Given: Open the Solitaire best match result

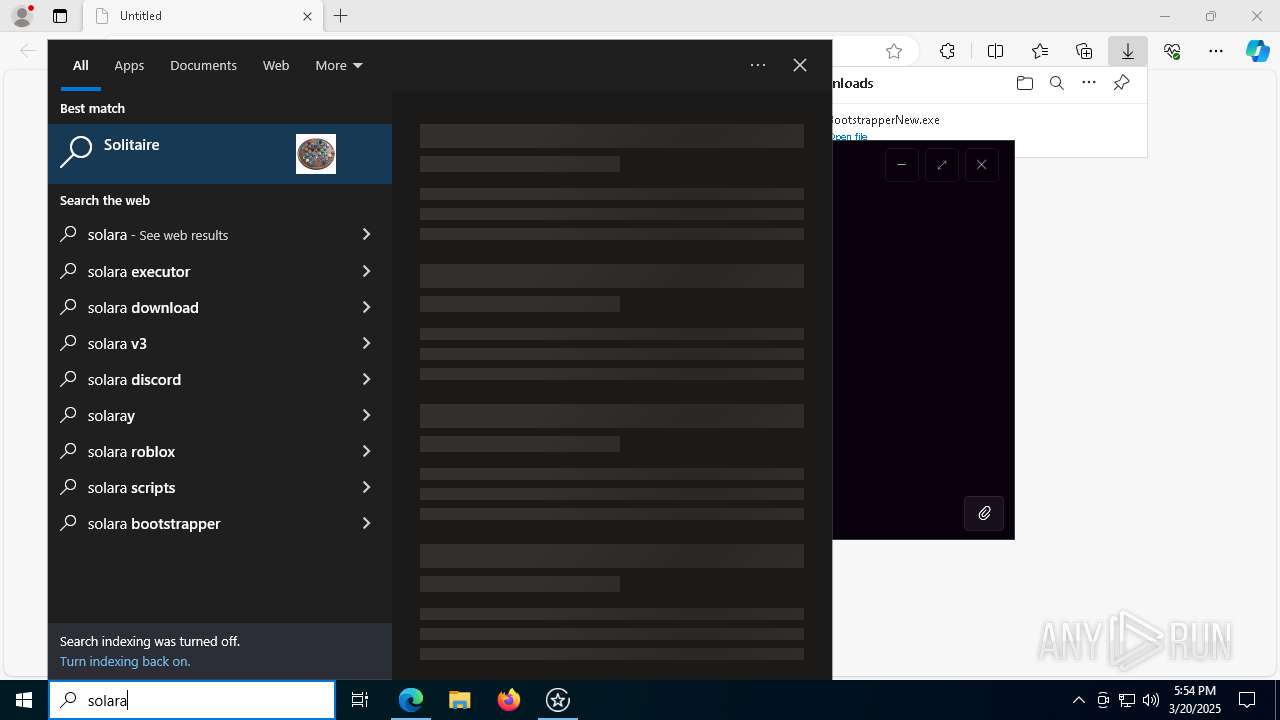Looking at the screenshot, I should [x=220, y=153].
